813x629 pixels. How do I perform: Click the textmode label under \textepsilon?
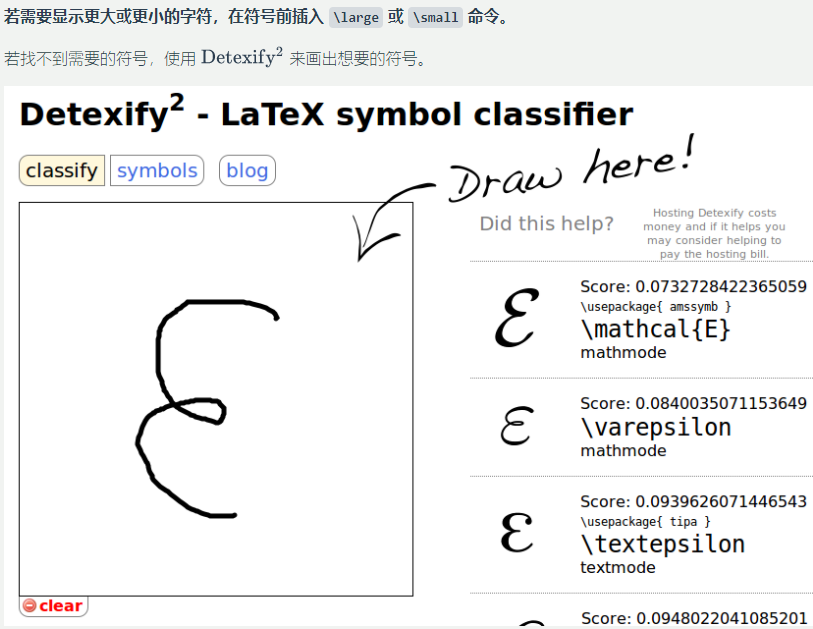pyautogui.click(x=618, y=567)
